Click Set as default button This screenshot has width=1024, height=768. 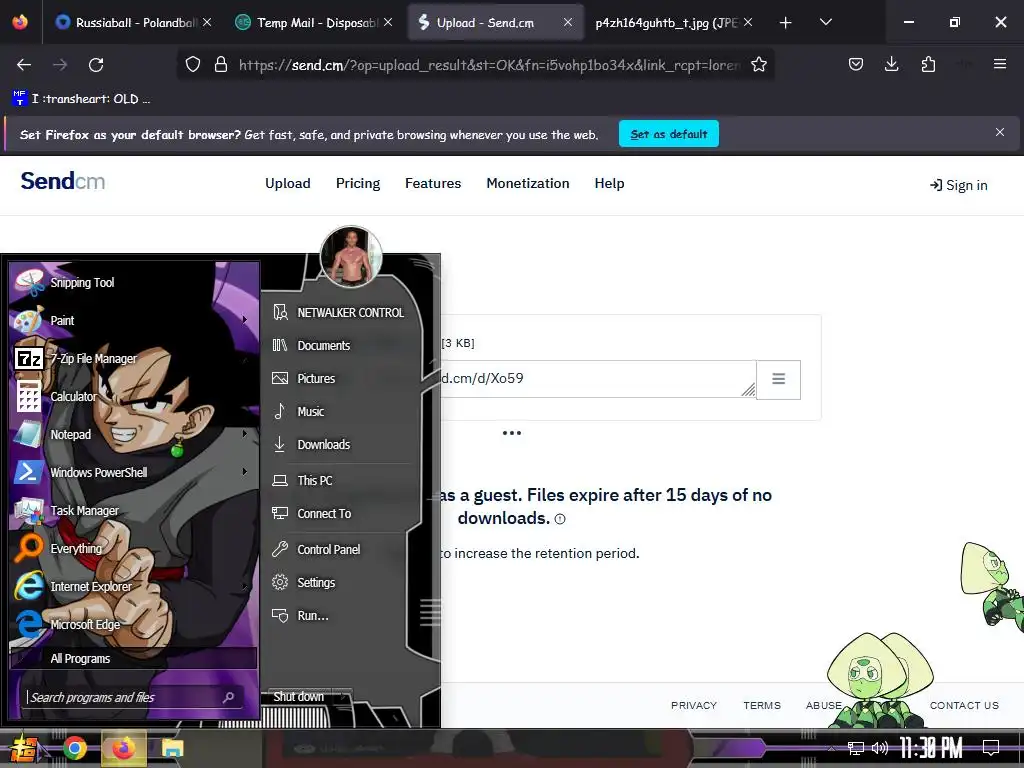click(669, 134)
